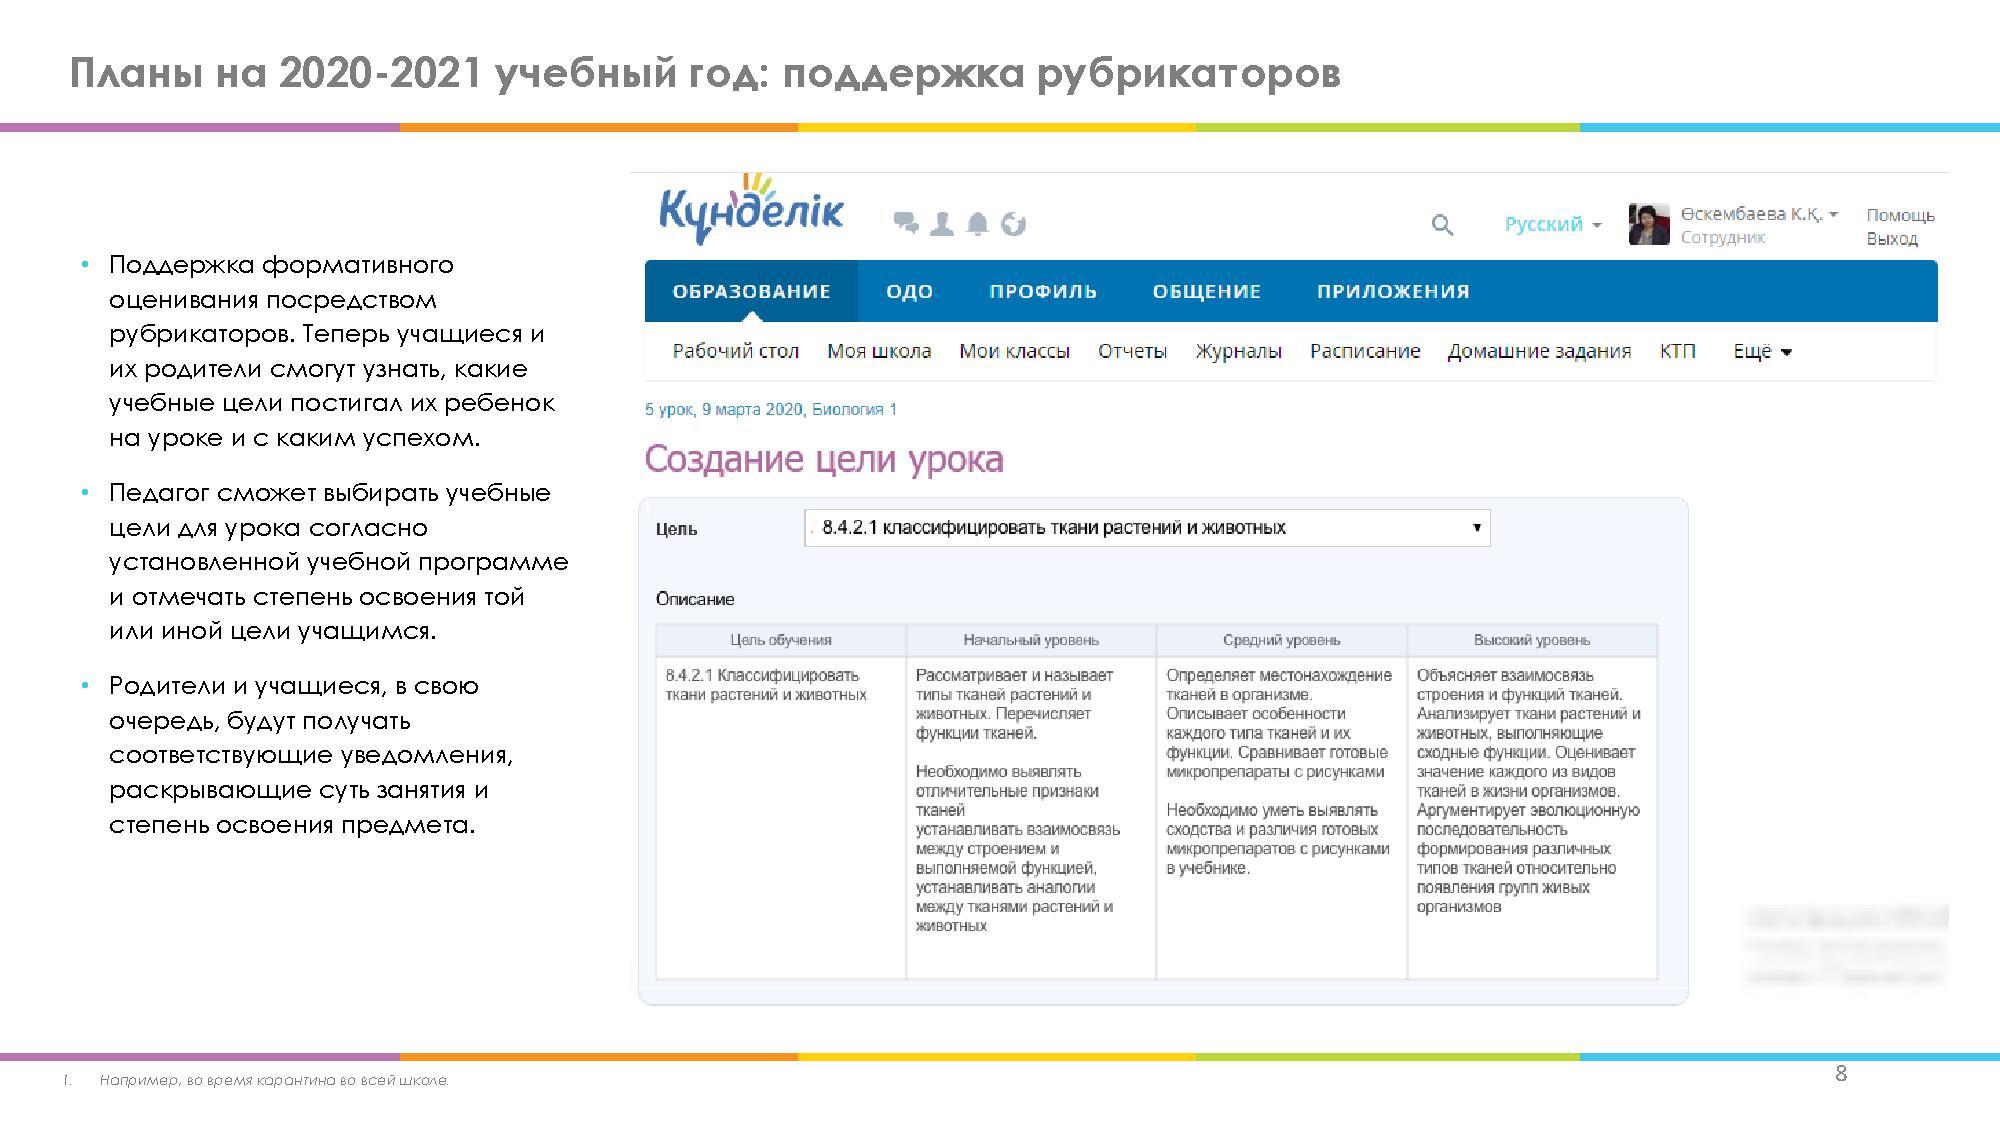Open the Журналы menu item
The image size is (2000, 1125).
point(1238,351)
